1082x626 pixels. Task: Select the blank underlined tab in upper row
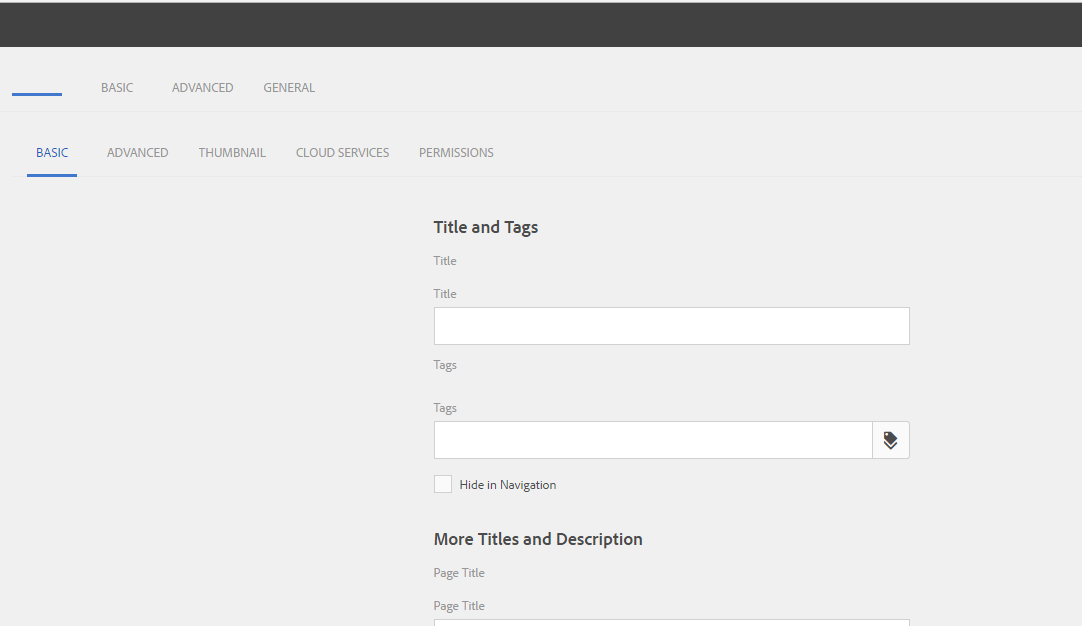pyautogui.click(x=37, y=88)
